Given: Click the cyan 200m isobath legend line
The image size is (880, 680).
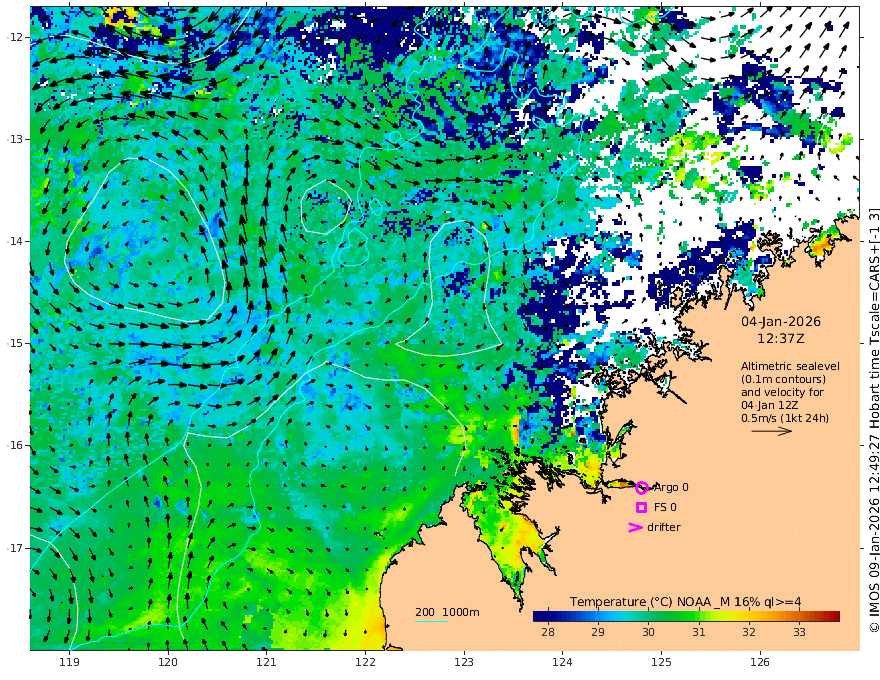Looking at the screenshot, I should tap(431, 621).
